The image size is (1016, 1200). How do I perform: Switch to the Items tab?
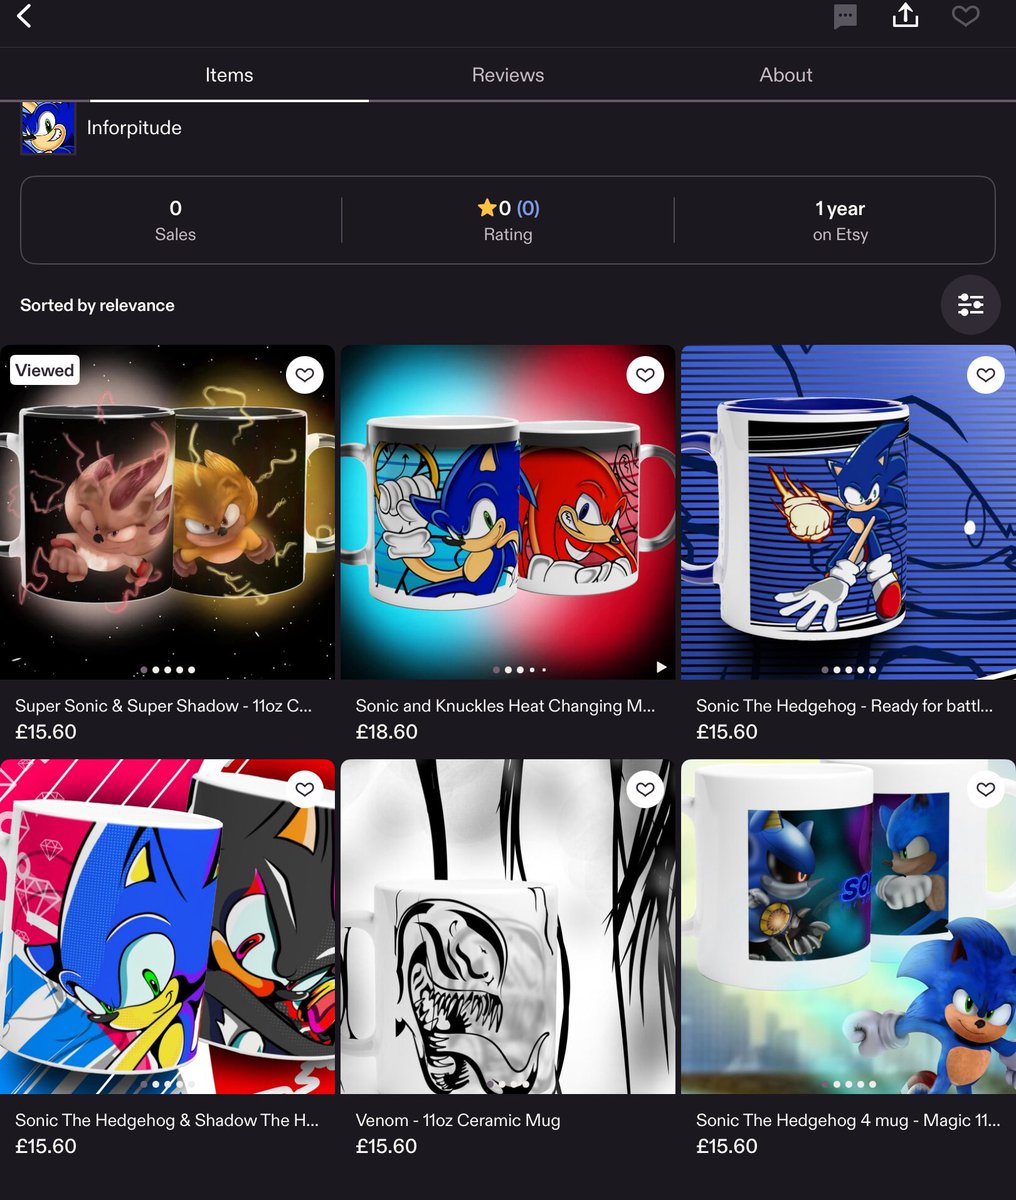(229, 75)
